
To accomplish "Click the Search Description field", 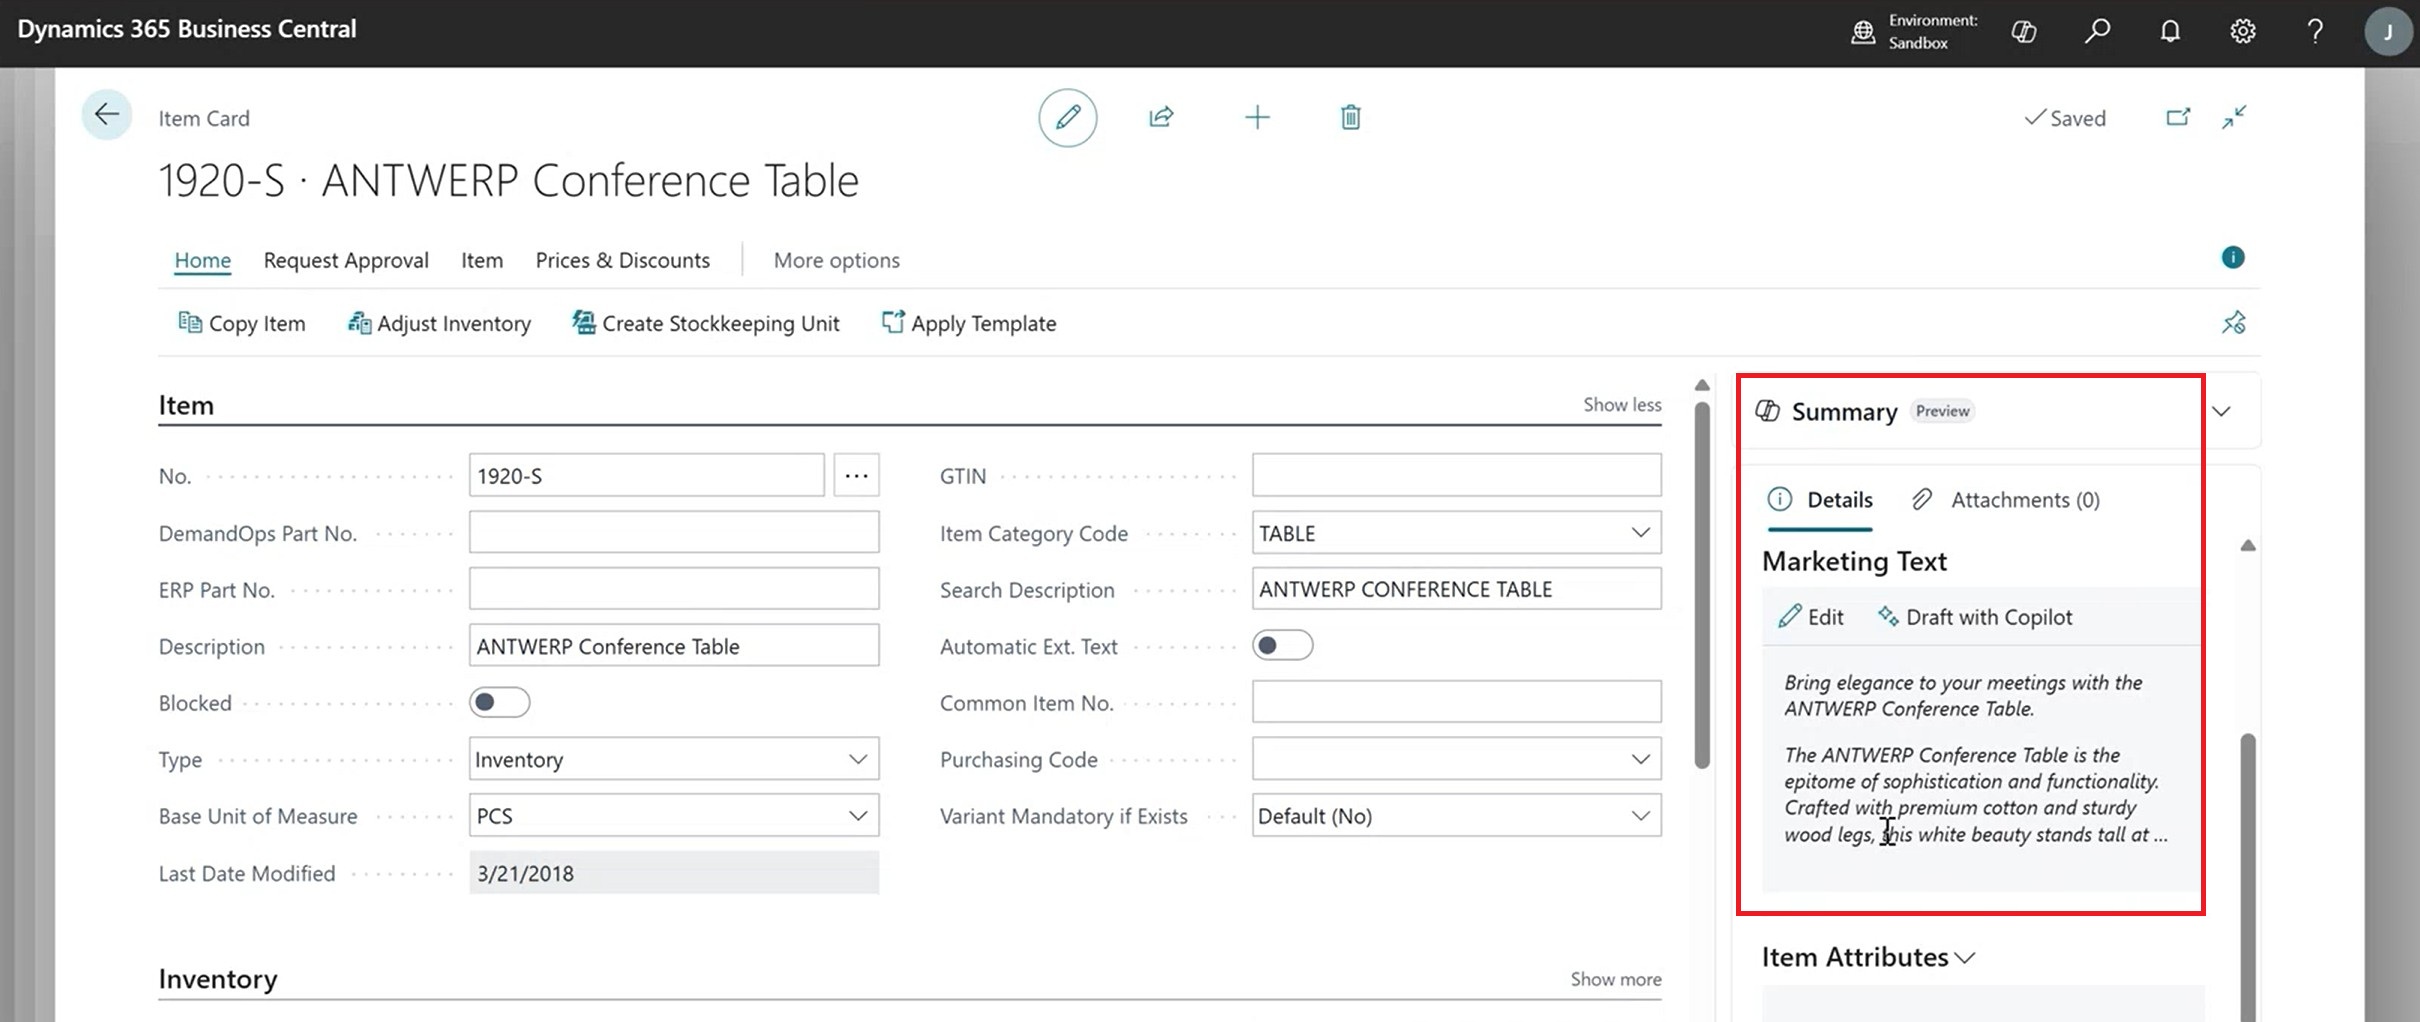I will click(x=1456, y=590).
